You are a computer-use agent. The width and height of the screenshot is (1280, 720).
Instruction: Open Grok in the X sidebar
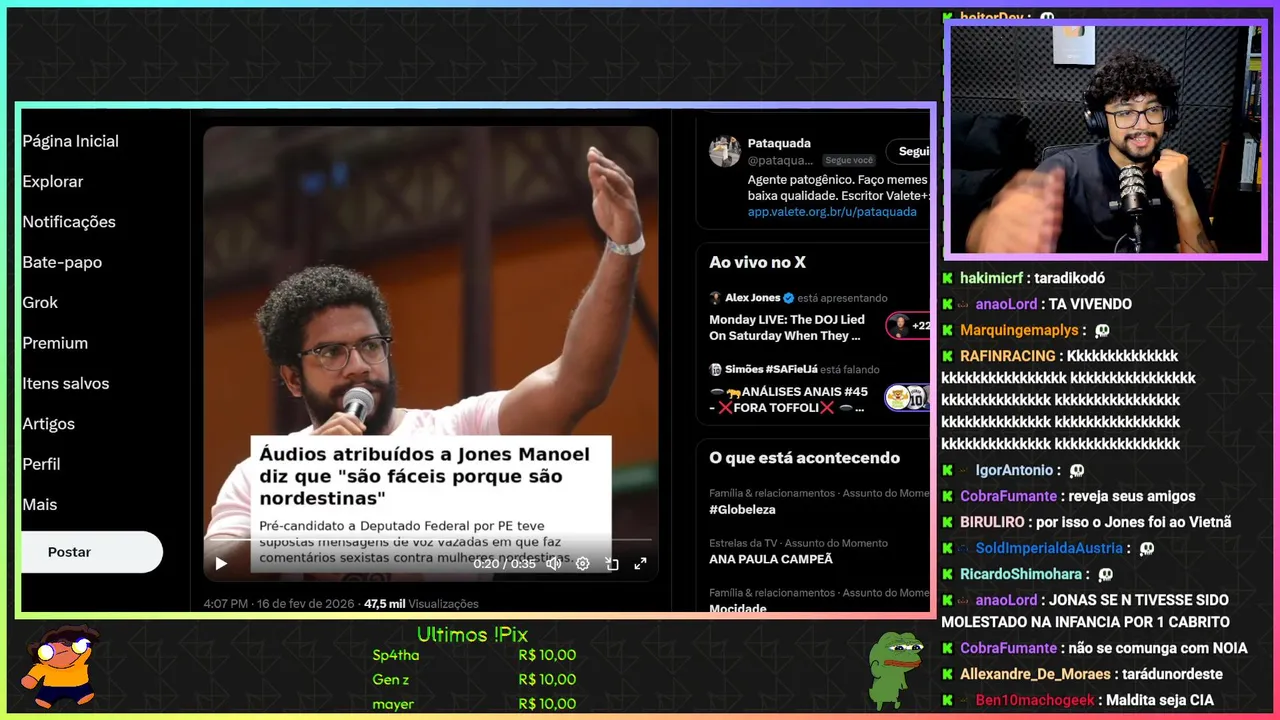40,302
